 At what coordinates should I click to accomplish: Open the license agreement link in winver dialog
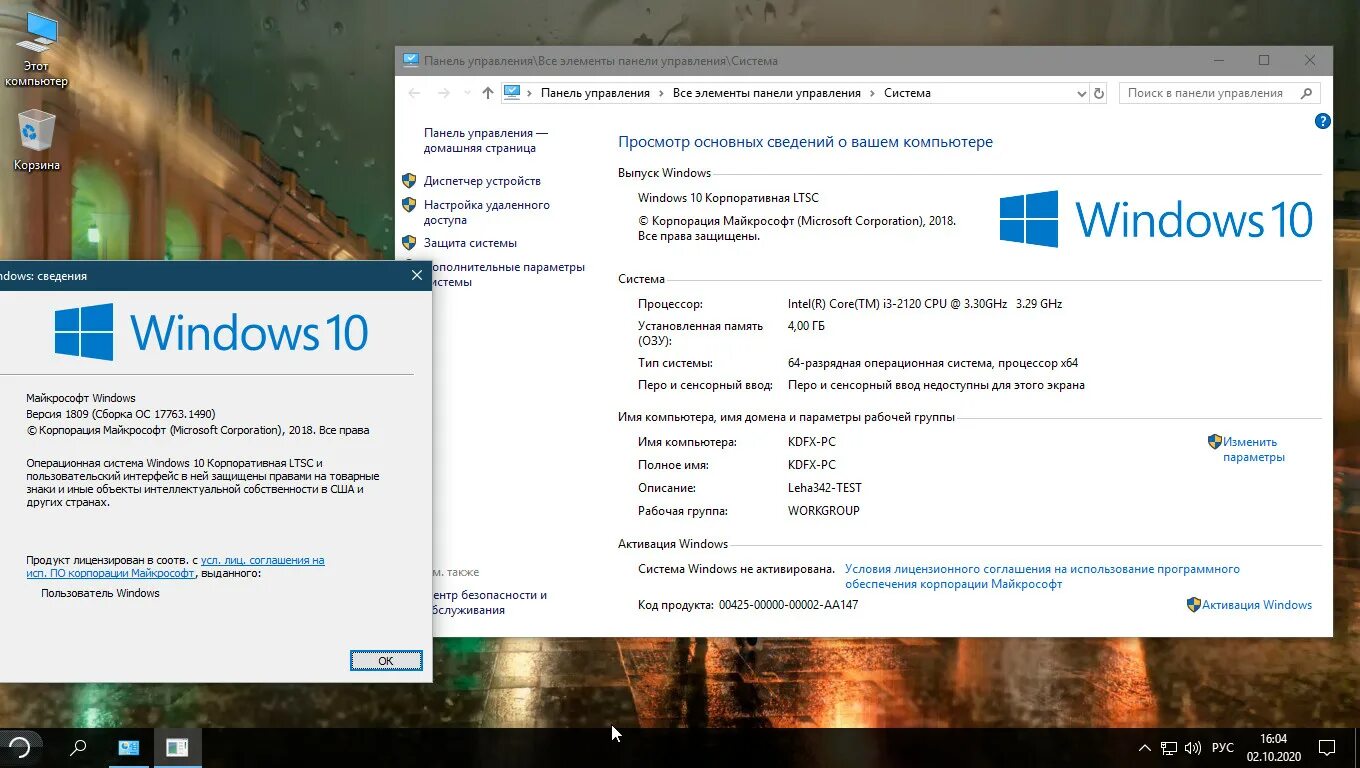point(175,567)
